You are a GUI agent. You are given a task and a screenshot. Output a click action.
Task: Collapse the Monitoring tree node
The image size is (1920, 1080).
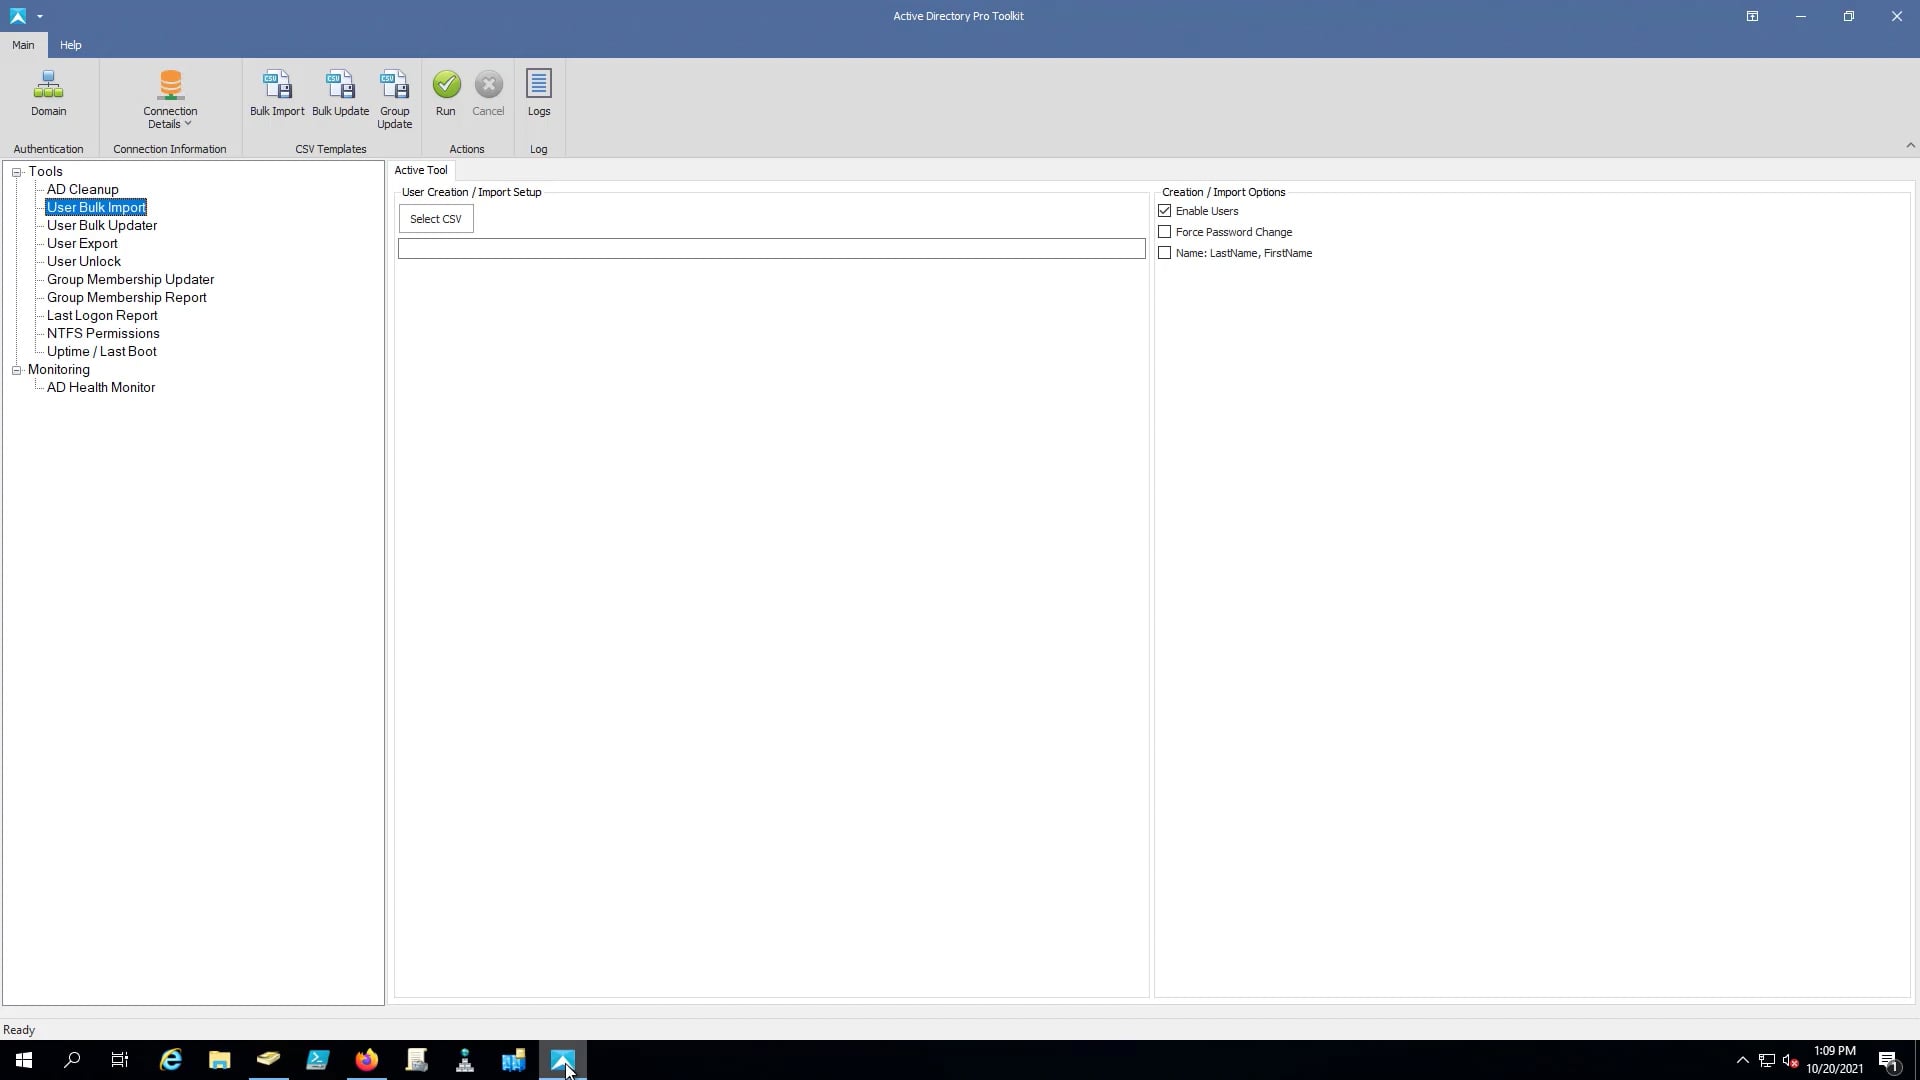click(17, 370)
